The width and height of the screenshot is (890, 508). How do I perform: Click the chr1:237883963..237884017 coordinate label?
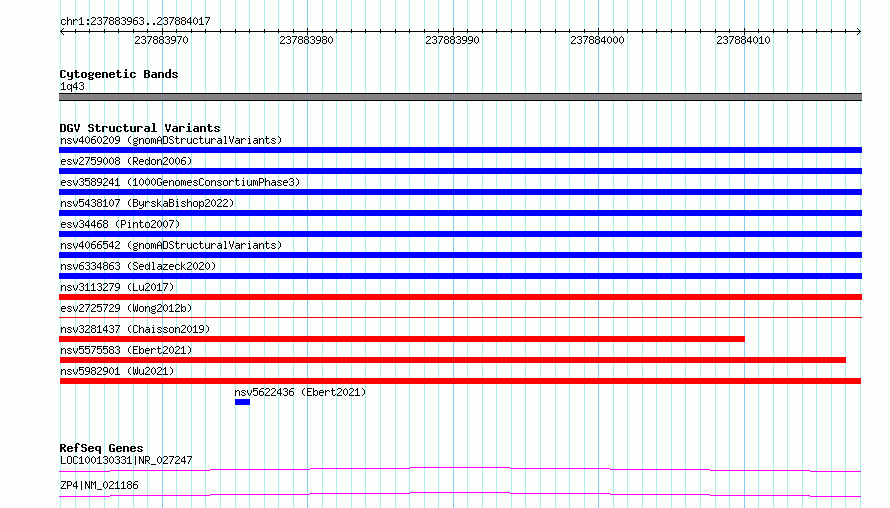(x=135, y=21)
